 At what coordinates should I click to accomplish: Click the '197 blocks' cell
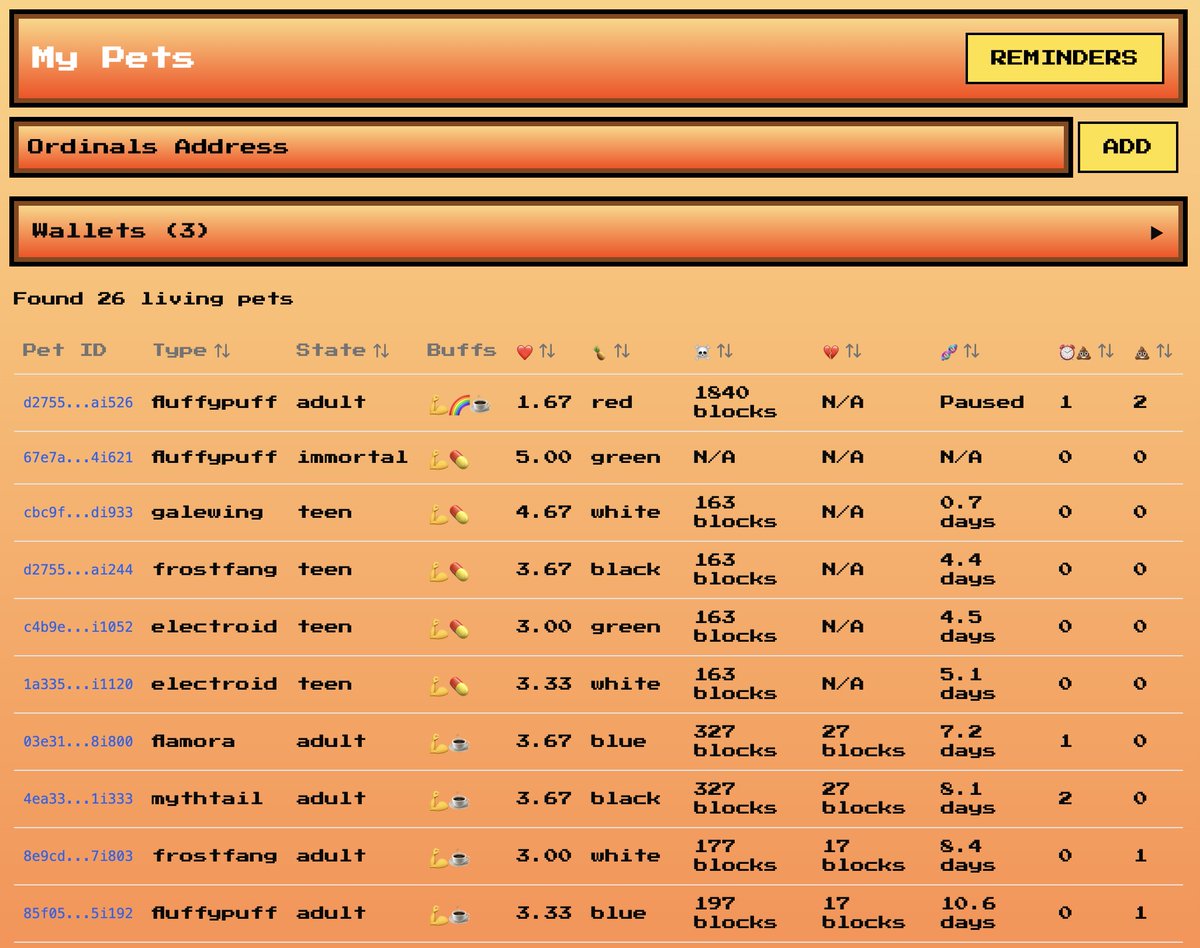click(x=735, y=913)
